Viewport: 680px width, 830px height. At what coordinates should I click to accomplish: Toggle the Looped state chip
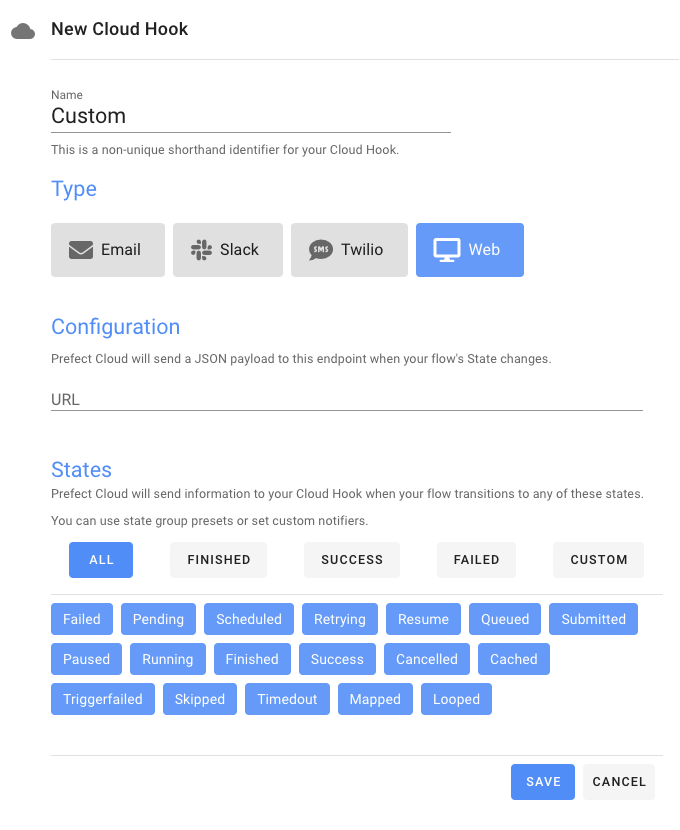456,699
